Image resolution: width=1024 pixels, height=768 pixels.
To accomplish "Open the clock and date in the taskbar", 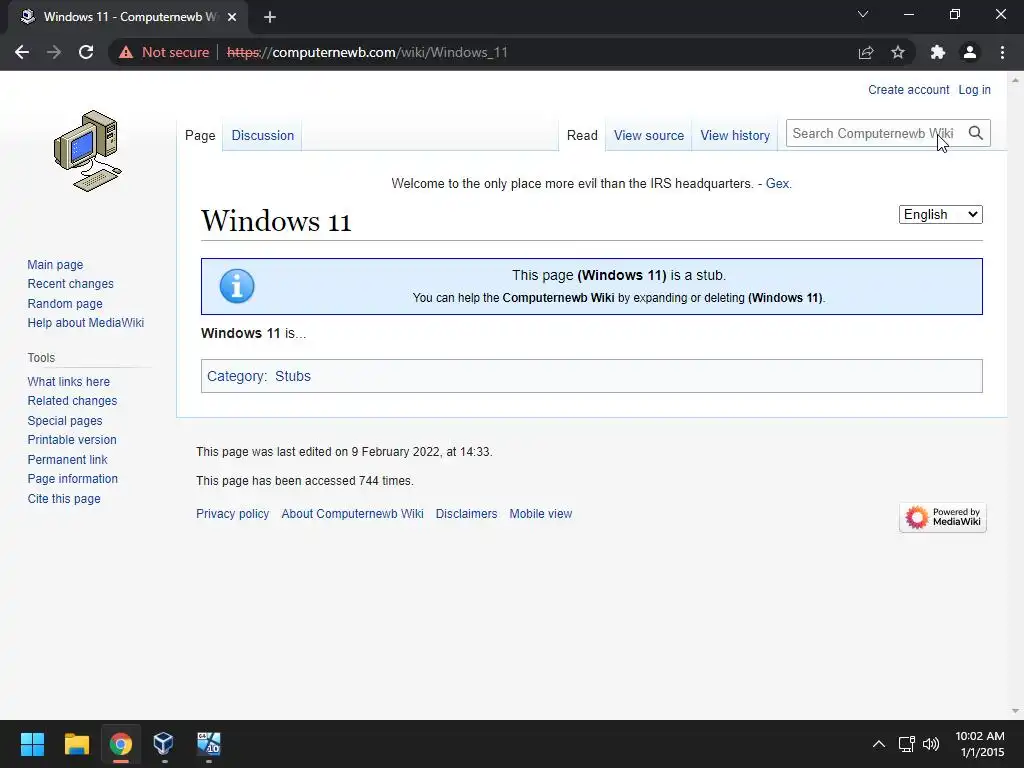I will (980, 744).
